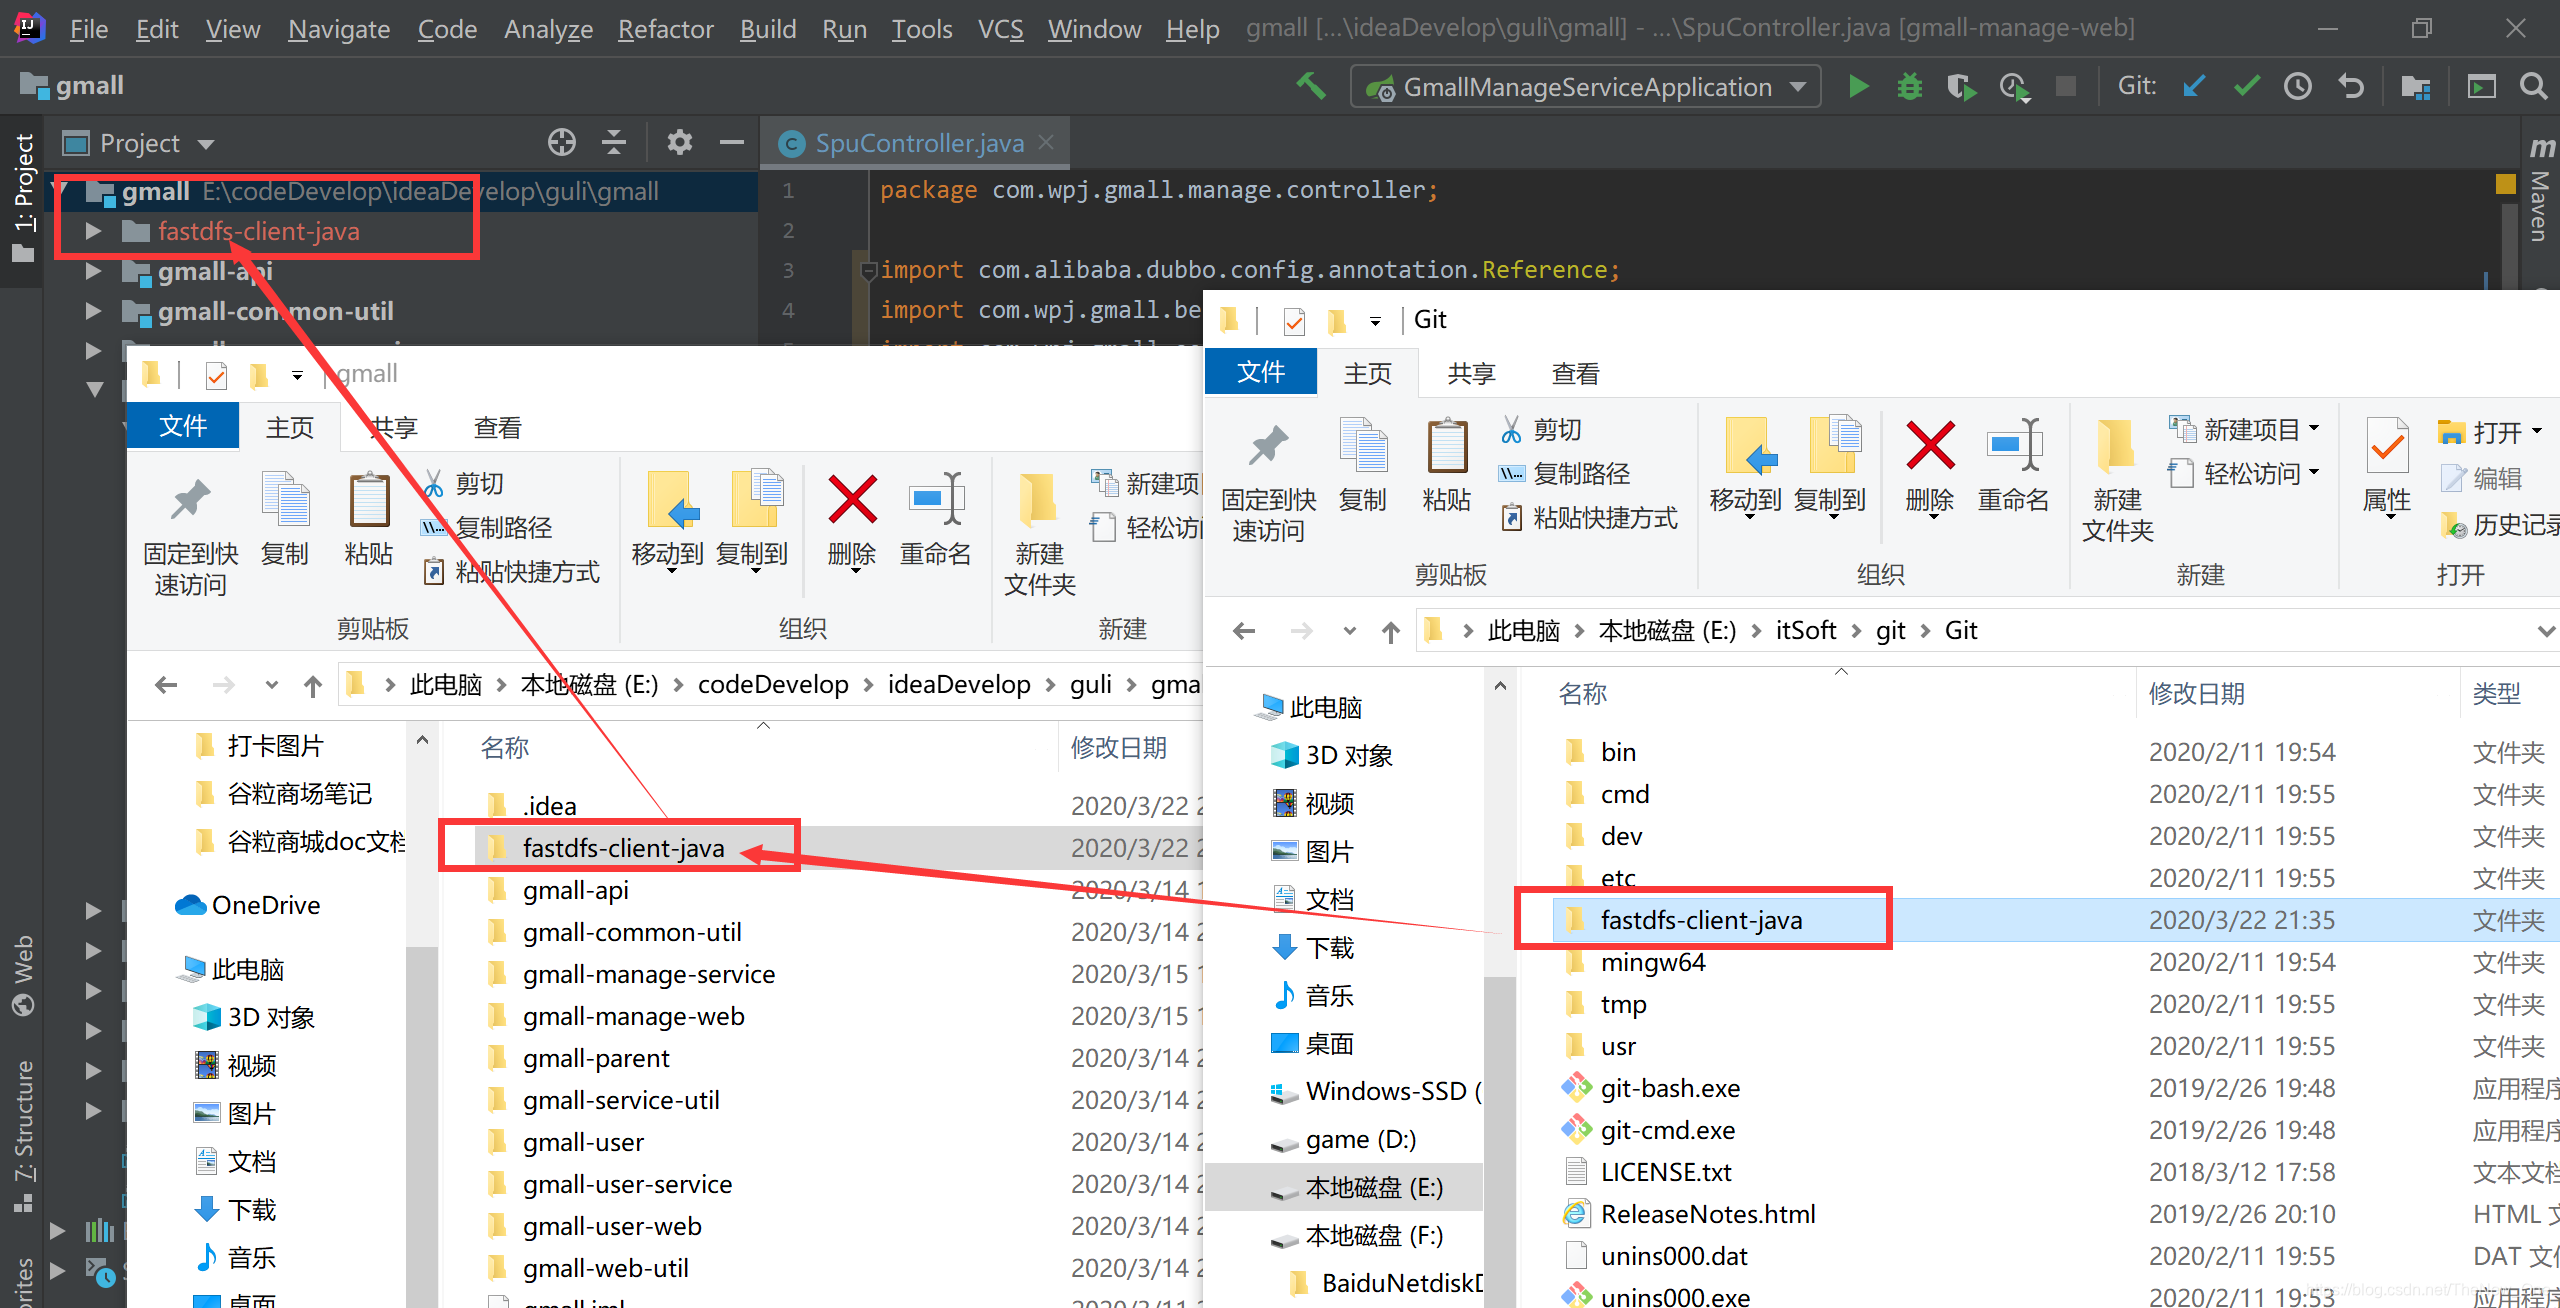The height and width of the screenshot is (1308, 2560).
Task: Toggle the Web tool window button
Action: pos(22,974)
